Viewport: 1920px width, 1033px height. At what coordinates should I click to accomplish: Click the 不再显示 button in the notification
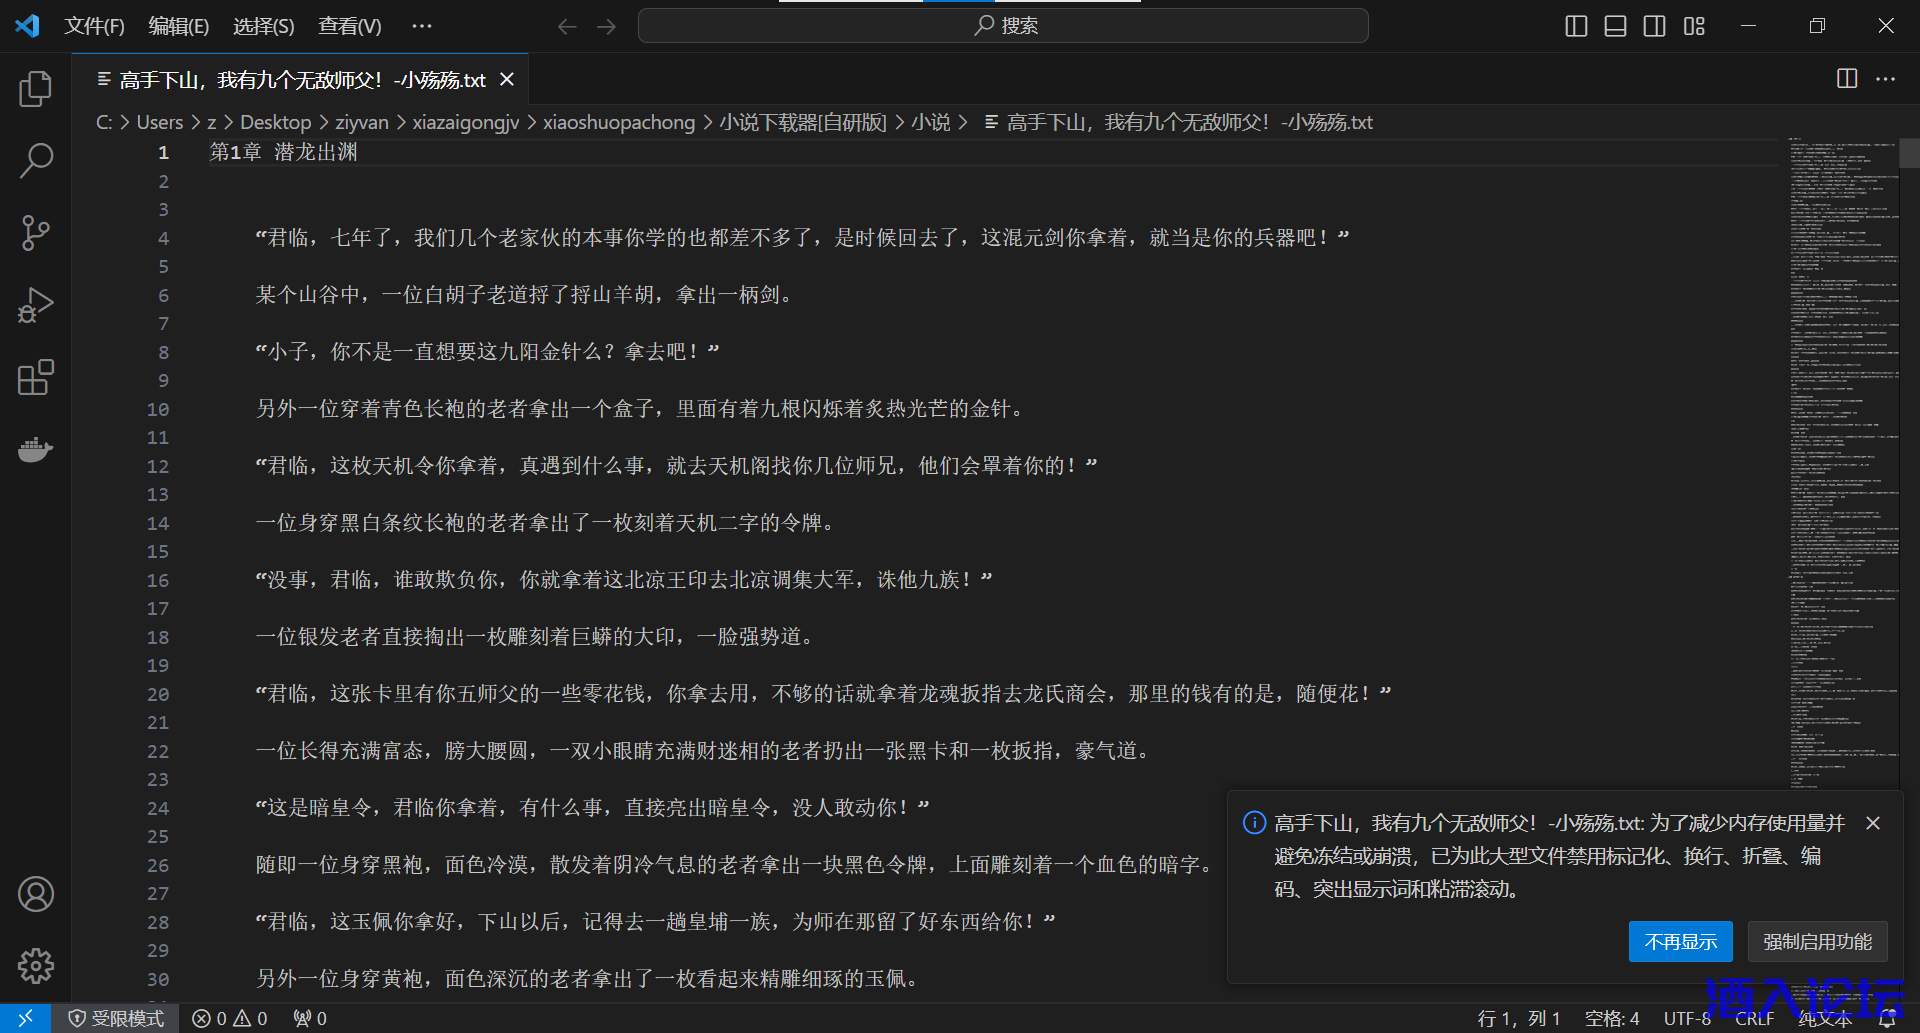coord(1680,941)
